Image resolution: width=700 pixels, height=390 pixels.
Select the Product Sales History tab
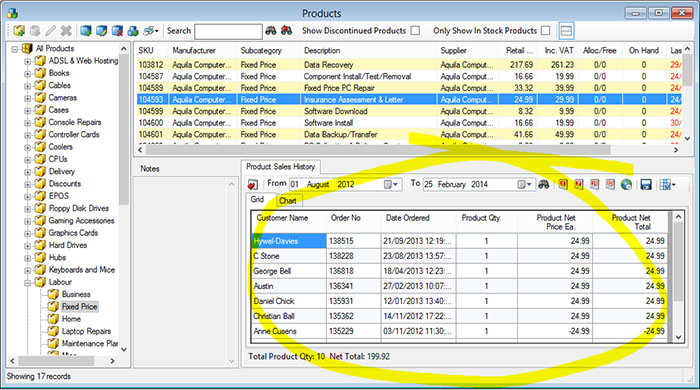point(281,166)
